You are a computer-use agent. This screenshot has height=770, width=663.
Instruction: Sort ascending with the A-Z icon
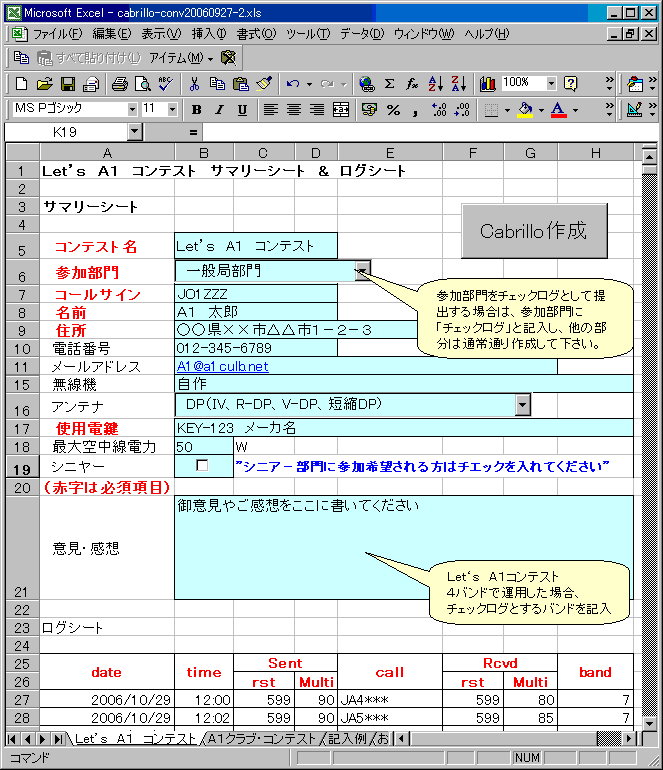click(436, 84)
